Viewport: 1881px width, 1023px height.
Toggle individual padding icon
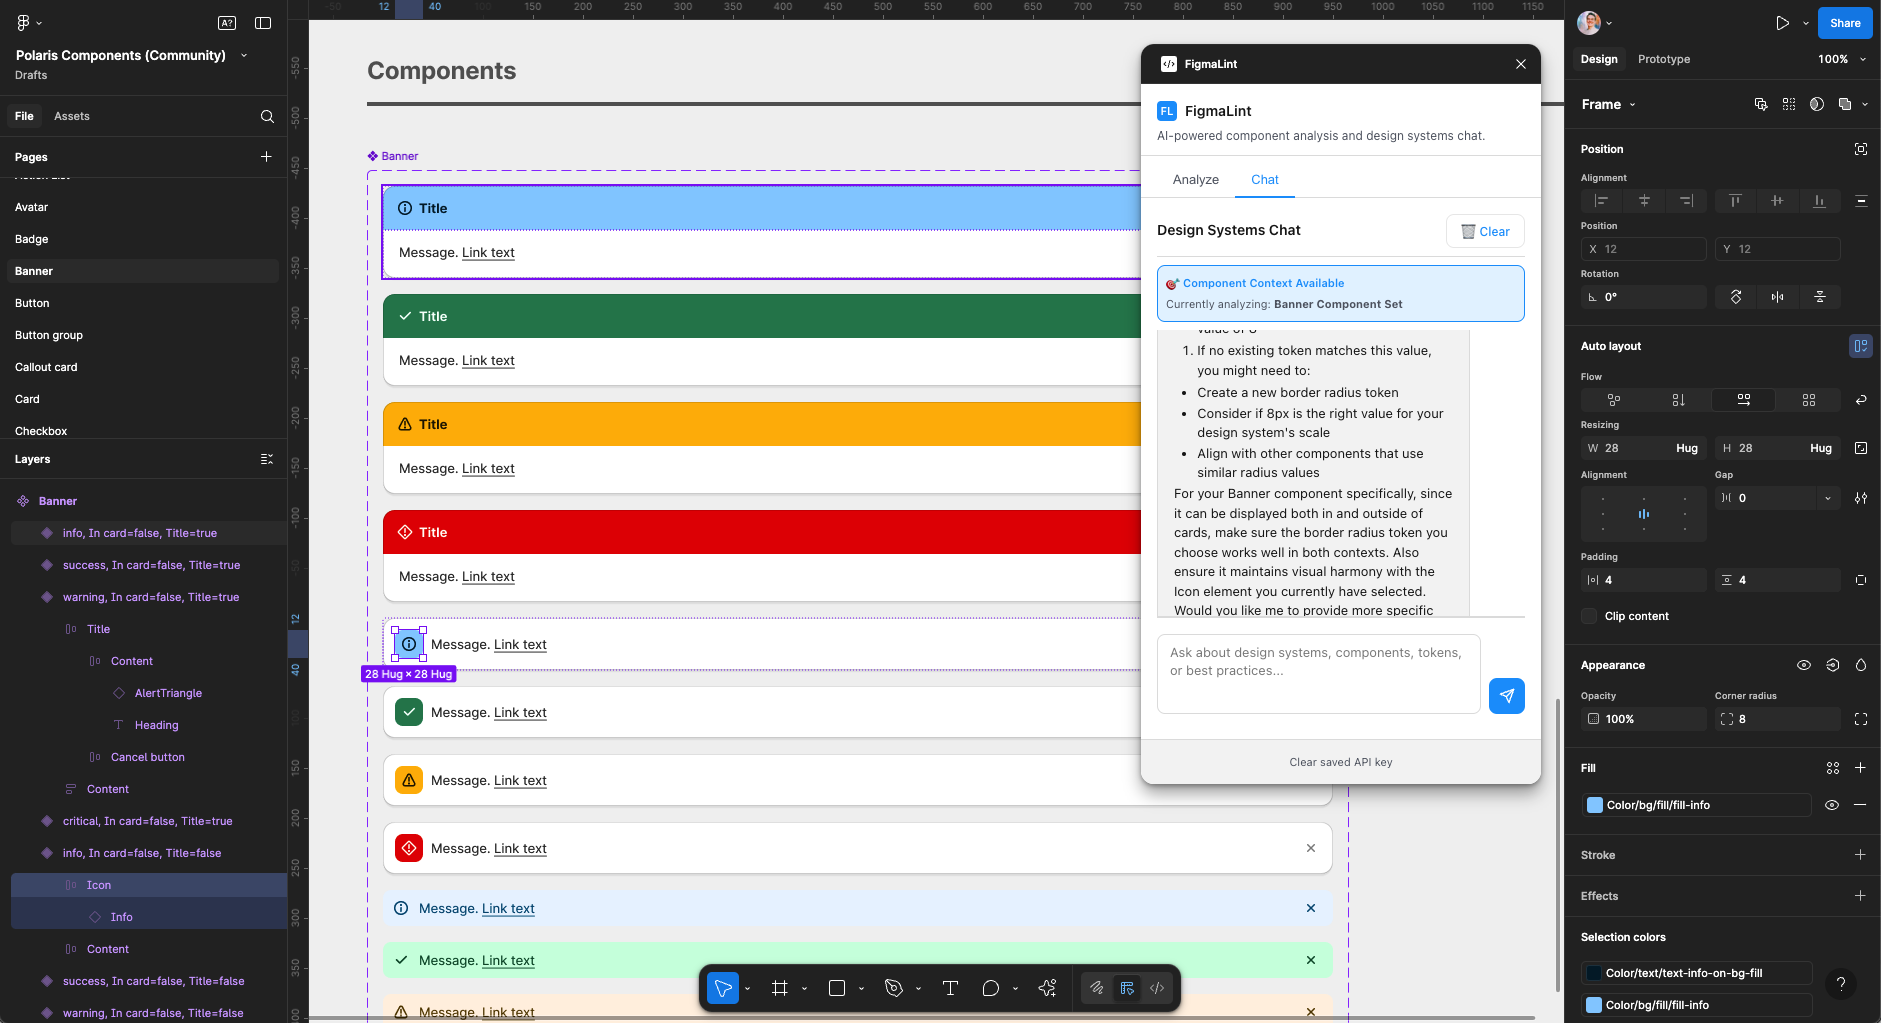tap(1860, 580)
